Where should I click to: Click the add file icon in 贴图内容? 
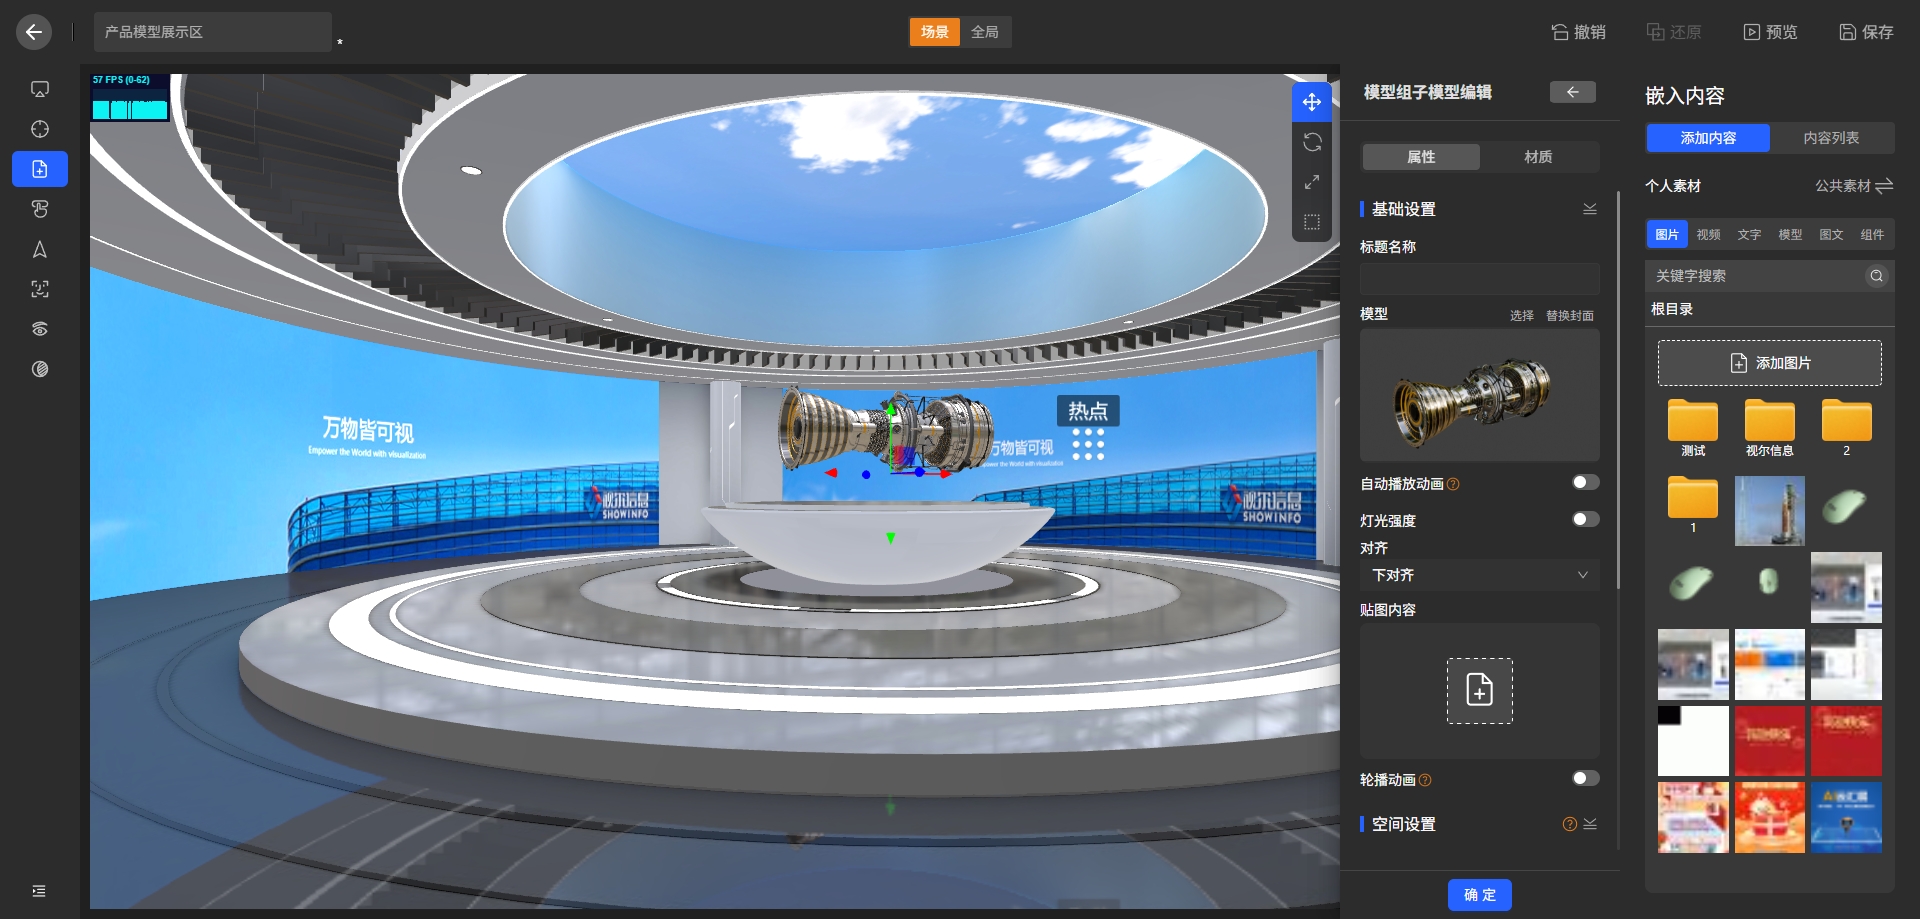coord(1479,690)
